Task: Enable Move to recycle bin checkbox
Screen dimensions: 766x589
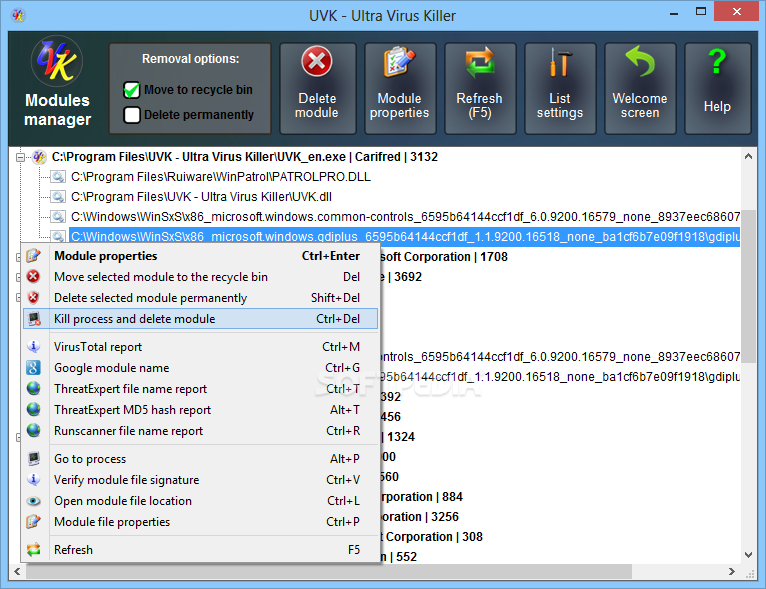Action: point(132,90)
